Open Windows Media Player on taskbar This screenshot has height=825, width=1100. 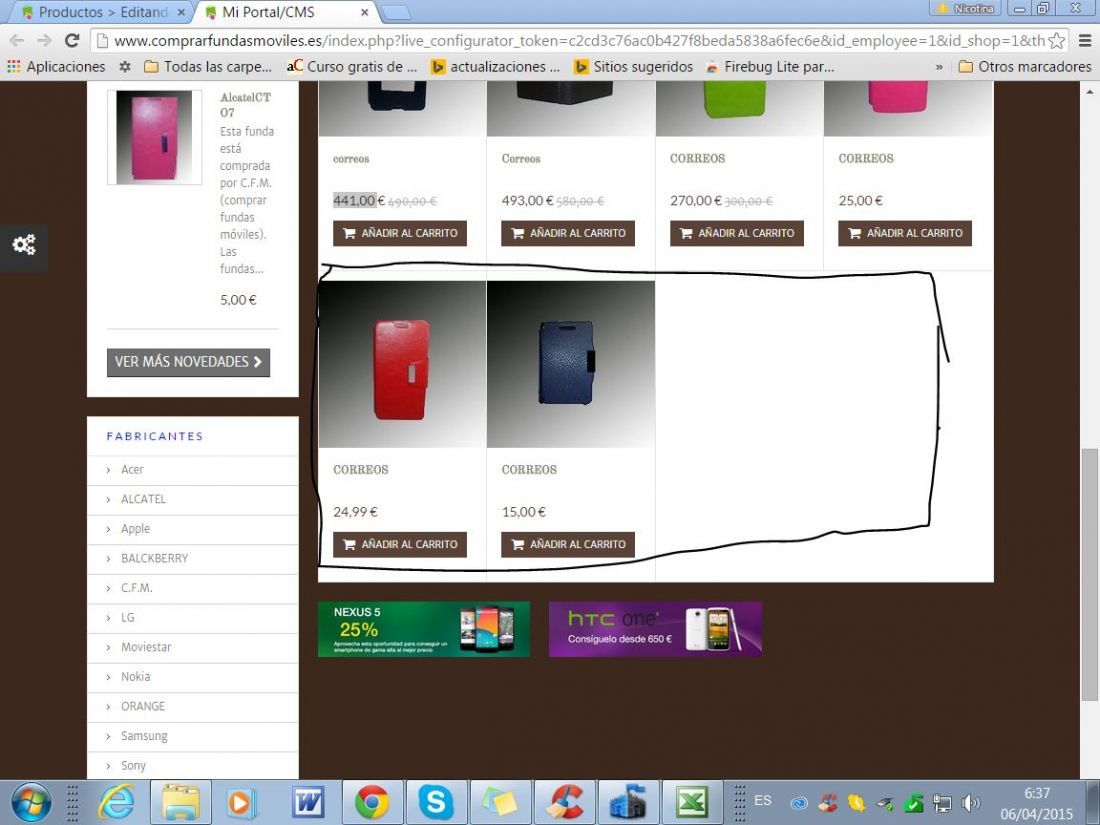(x=241, y=803)
